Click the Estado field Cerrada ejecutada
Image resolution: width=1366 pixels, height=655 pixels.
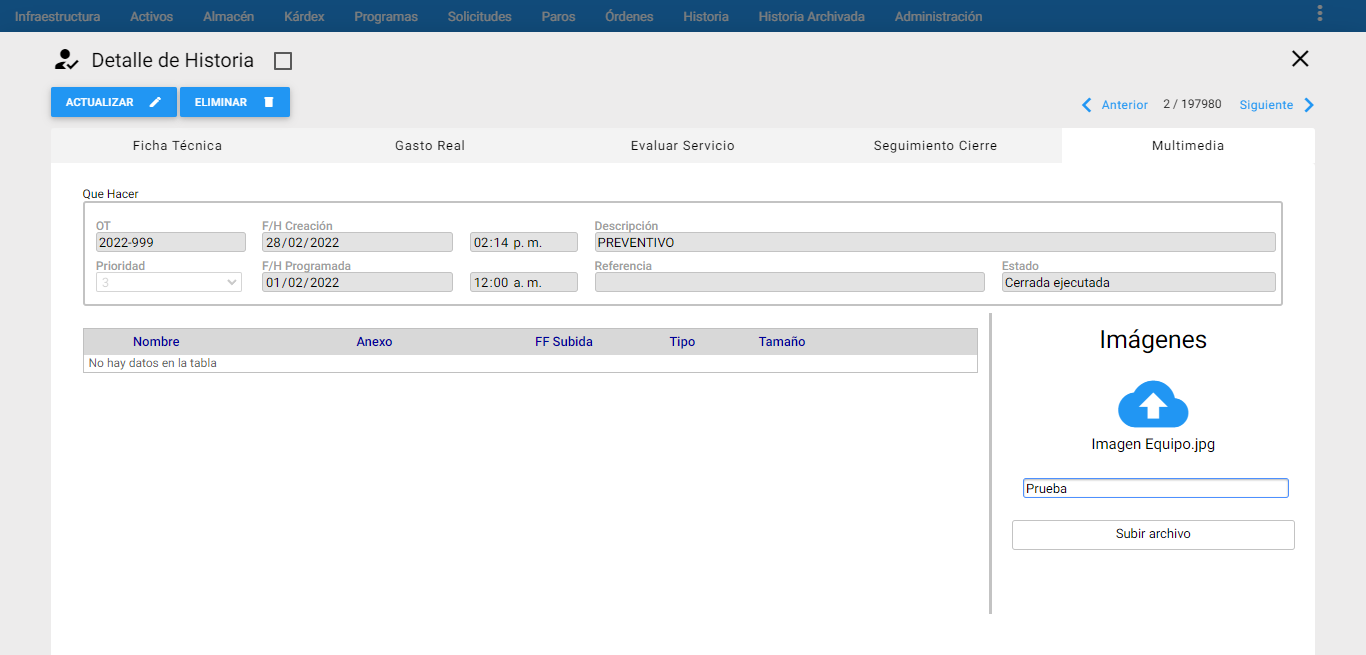pos(1139,282)
